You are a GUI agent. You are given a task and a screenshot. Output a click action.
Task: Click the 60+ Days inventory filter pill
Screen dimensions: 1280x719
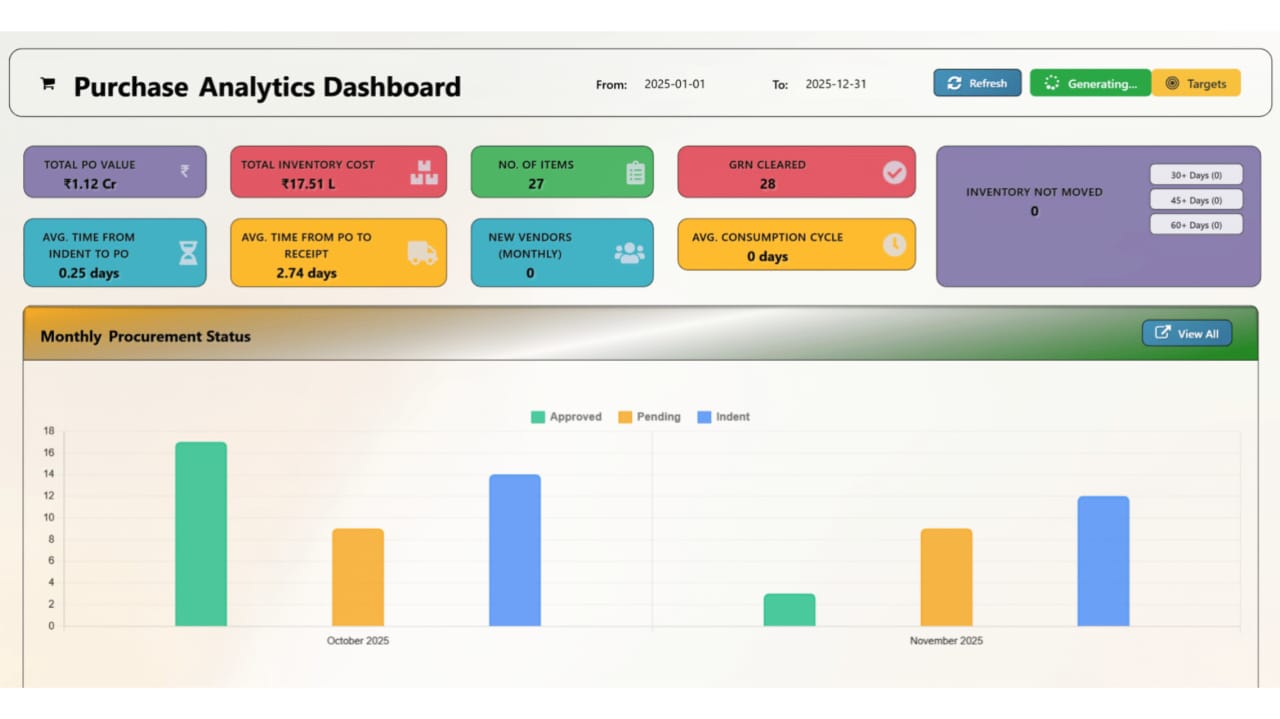(x=1196, y=224)
